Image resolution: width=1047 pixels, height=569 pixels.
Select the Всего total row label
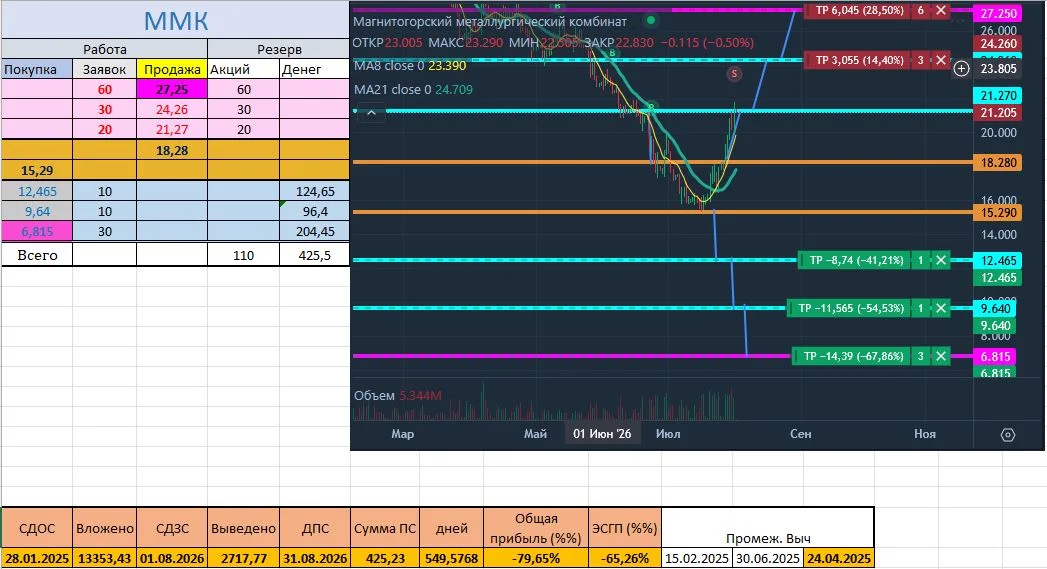point(37,254)
